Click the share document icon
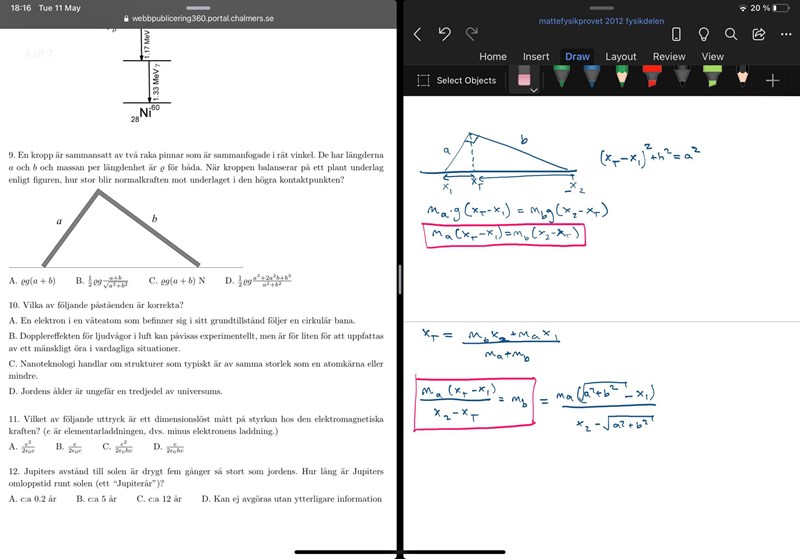The height and width of the screenshot is (559, 800). point(758,34)
